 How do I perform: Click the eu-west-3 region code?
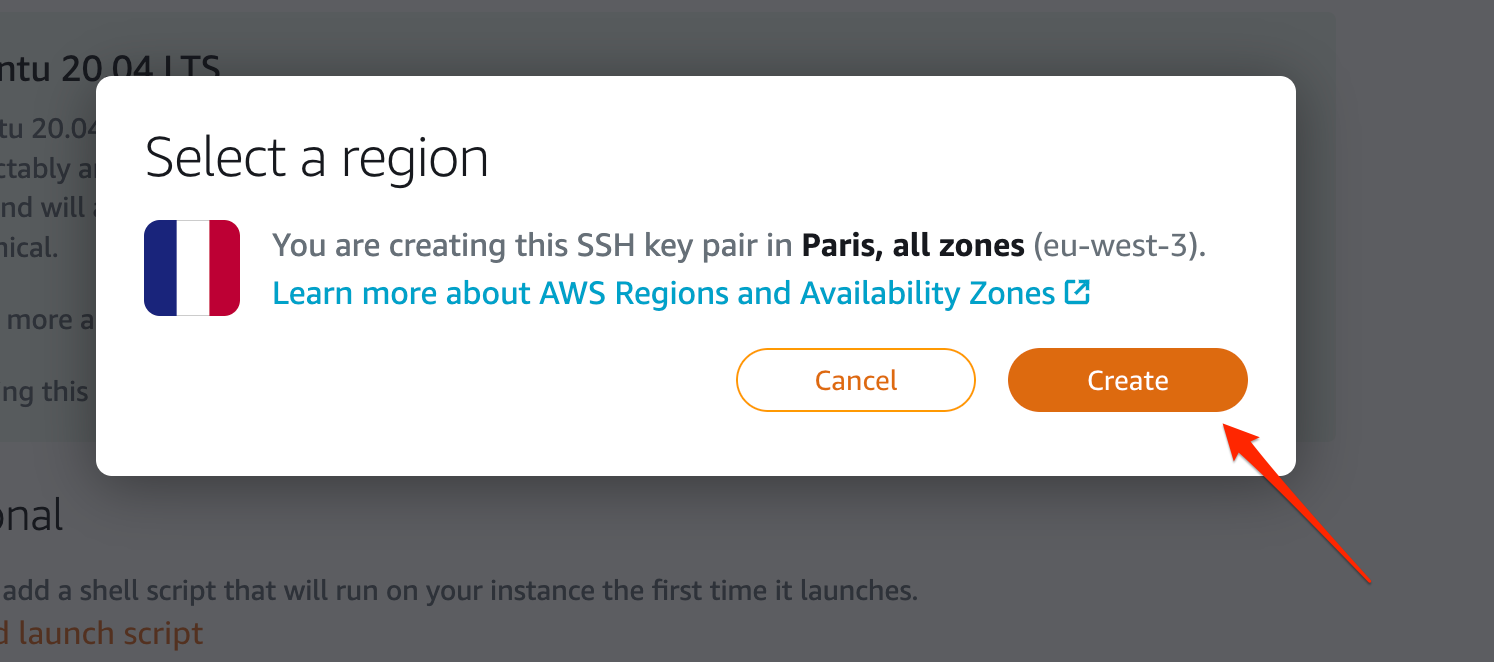click(x=1115, y=245)
